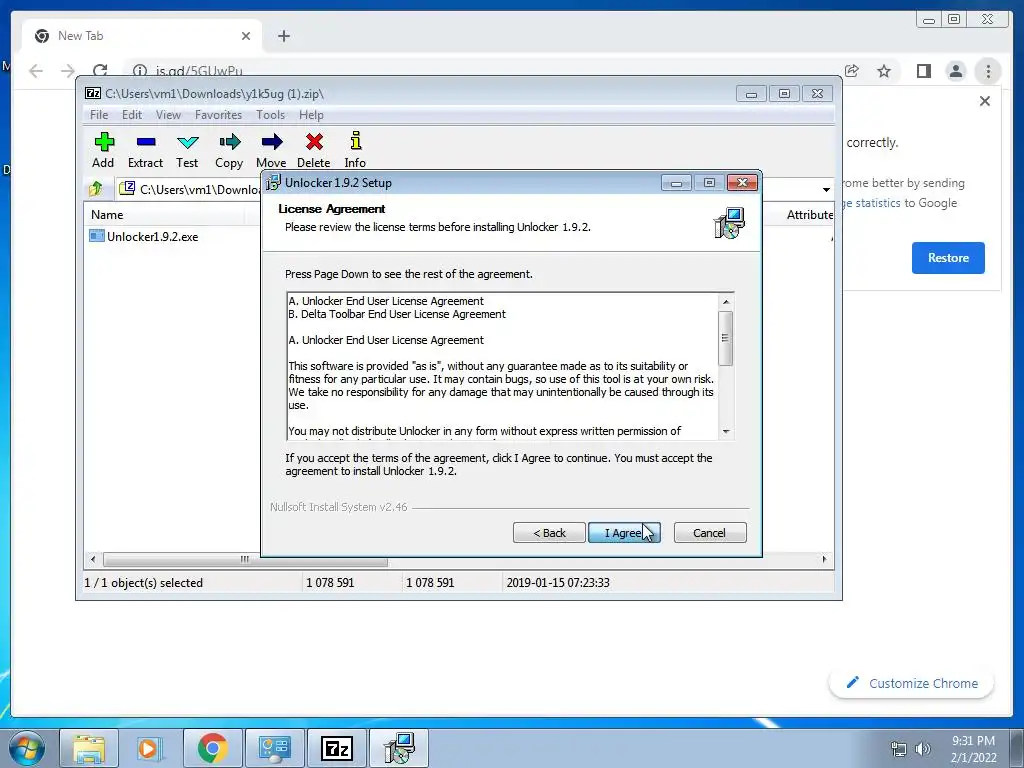Toggle Chrome side panel icon
The width and height of the screenshot is (1024, 768).
click(x=923, y=71)
